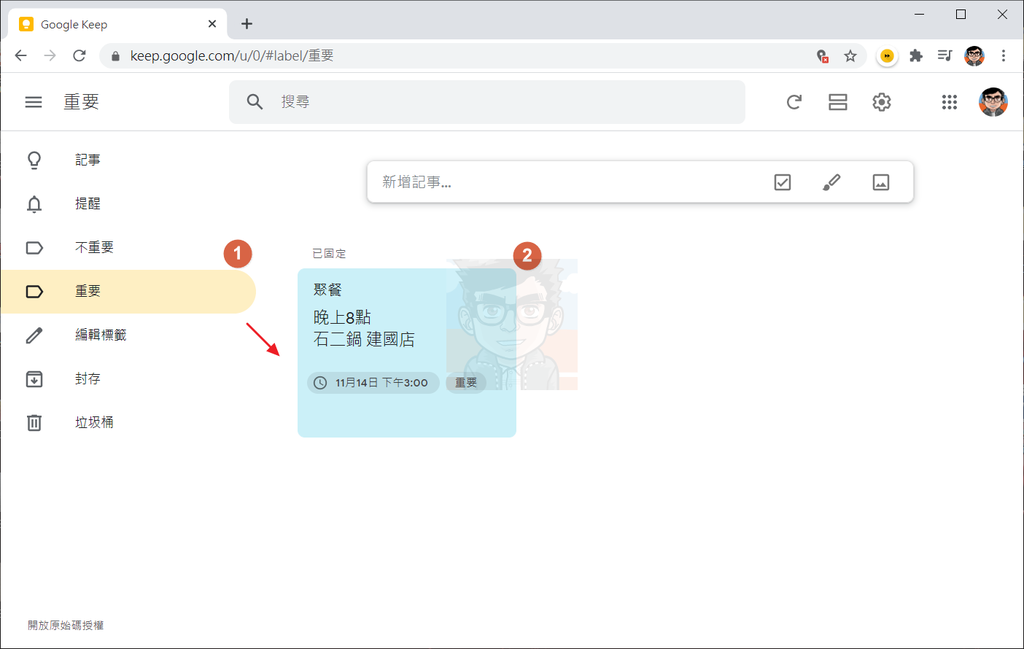
Task: Open Chrome profile avatar
Action: 974,56
